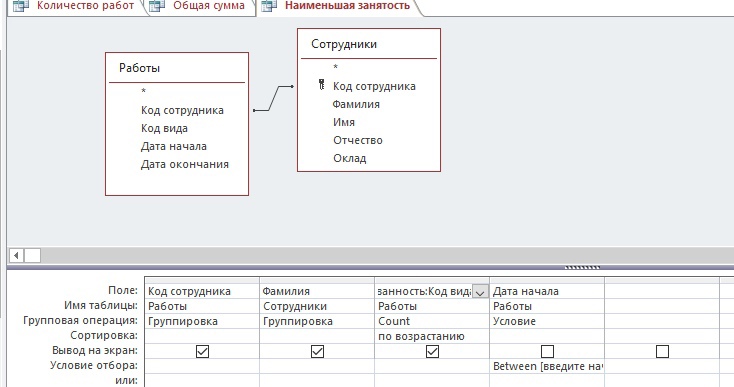Click Группировка cell under Код сотрудника column
The width and height of the screenshot is (734, 387).
coord(202,321)
